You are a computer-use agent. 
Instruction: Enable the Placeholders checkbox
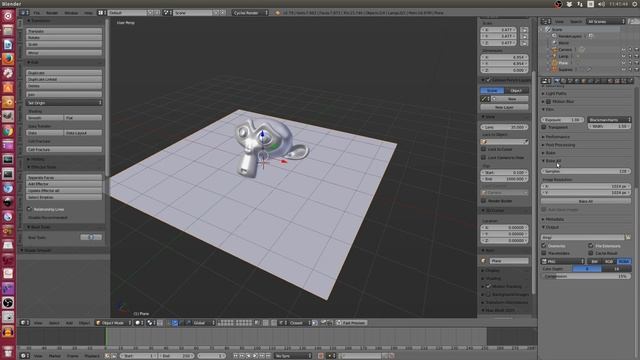(x=544, y=253)
